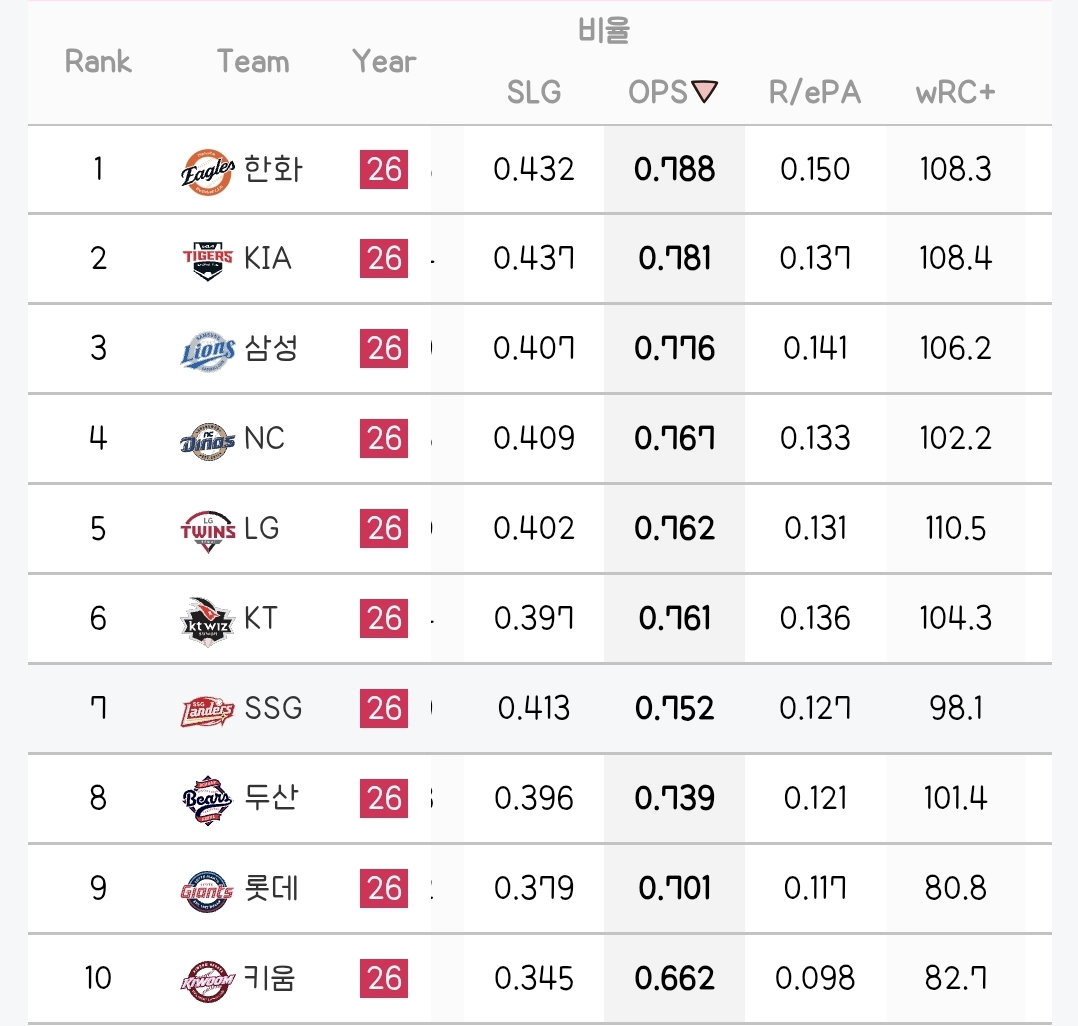Viewport: 1078px width, 1026px height.
Task: Click the Lotte Giants team logo
Action: coord(208,891)
